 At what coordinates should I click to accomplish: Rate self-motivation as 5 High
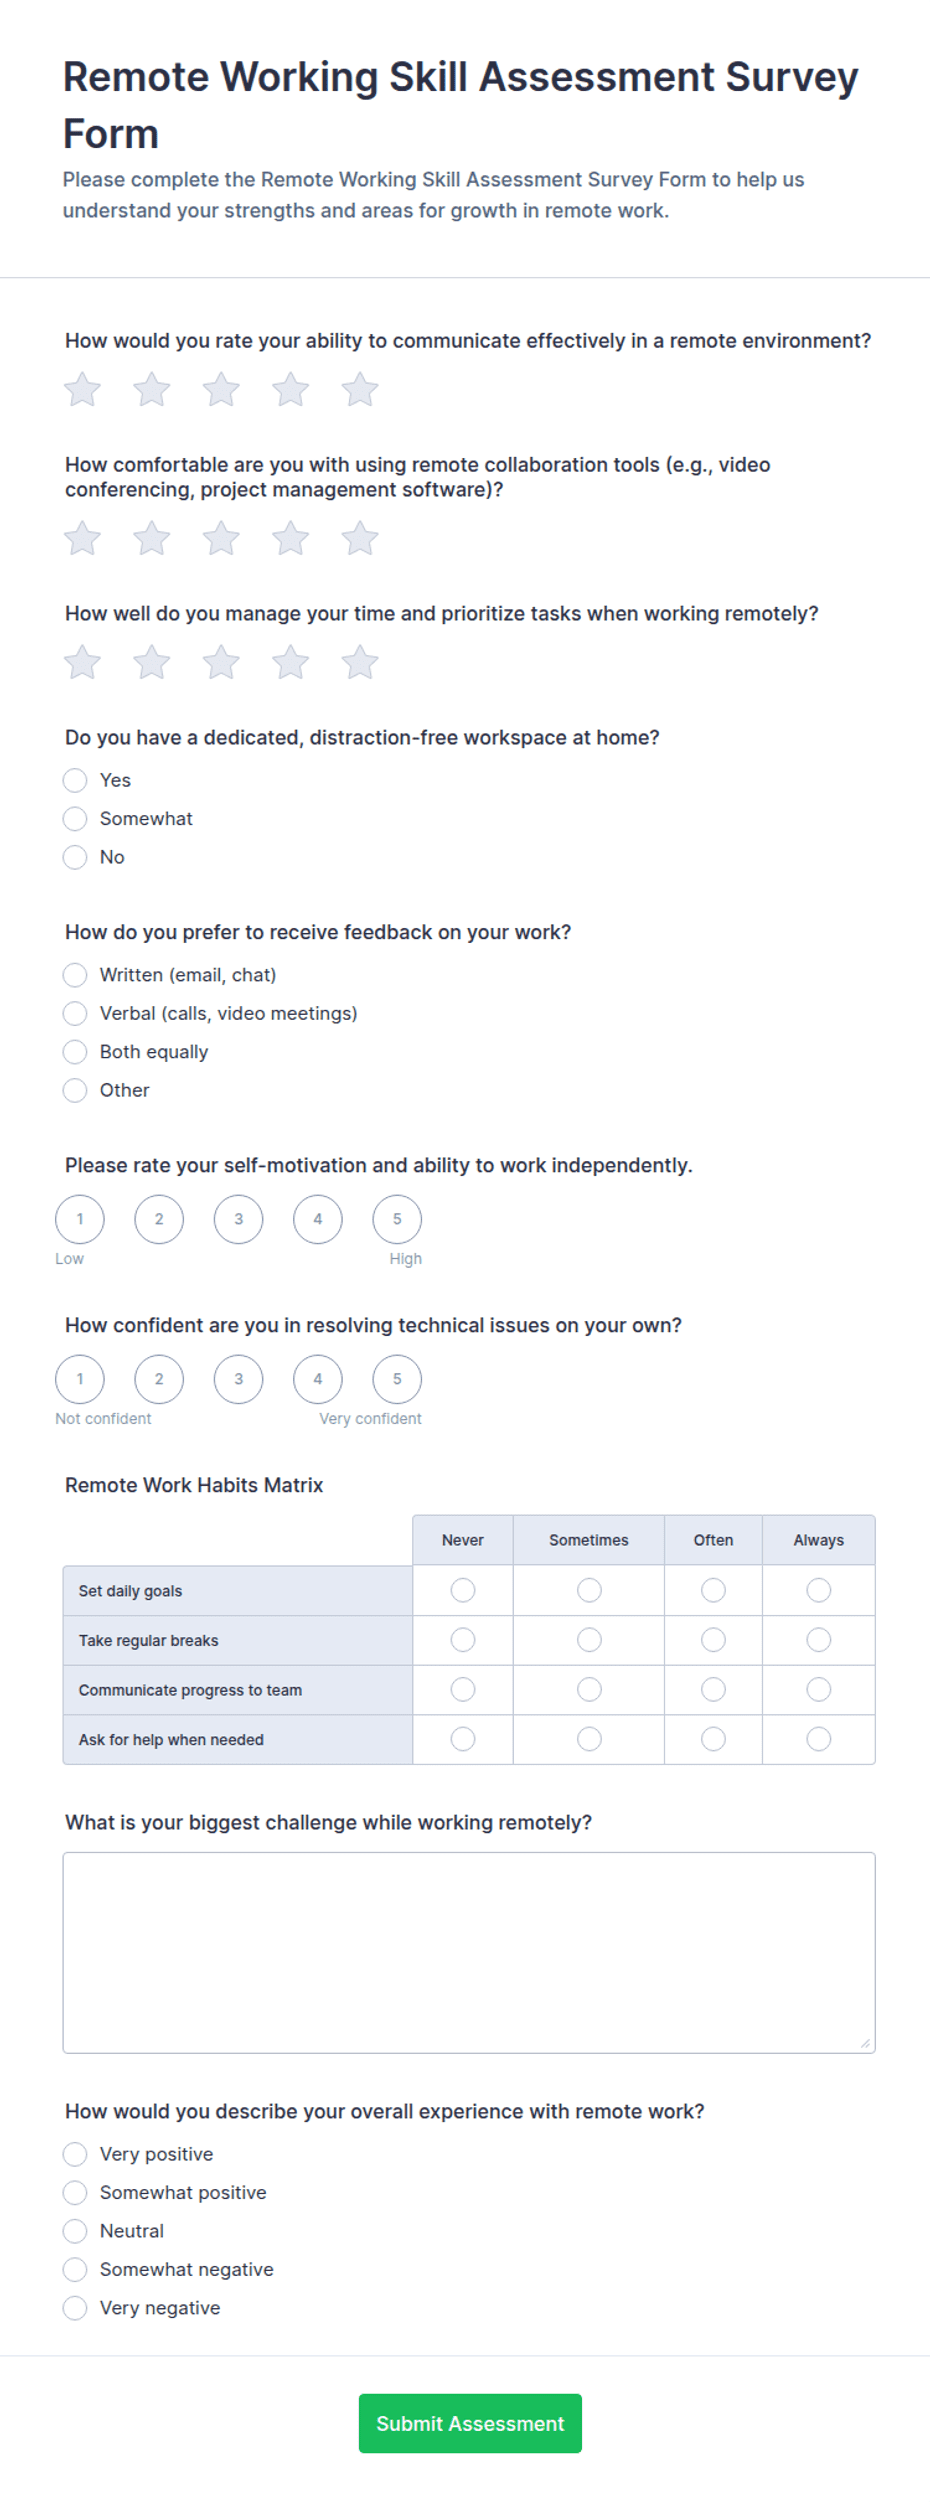[x=397, y=1219]
